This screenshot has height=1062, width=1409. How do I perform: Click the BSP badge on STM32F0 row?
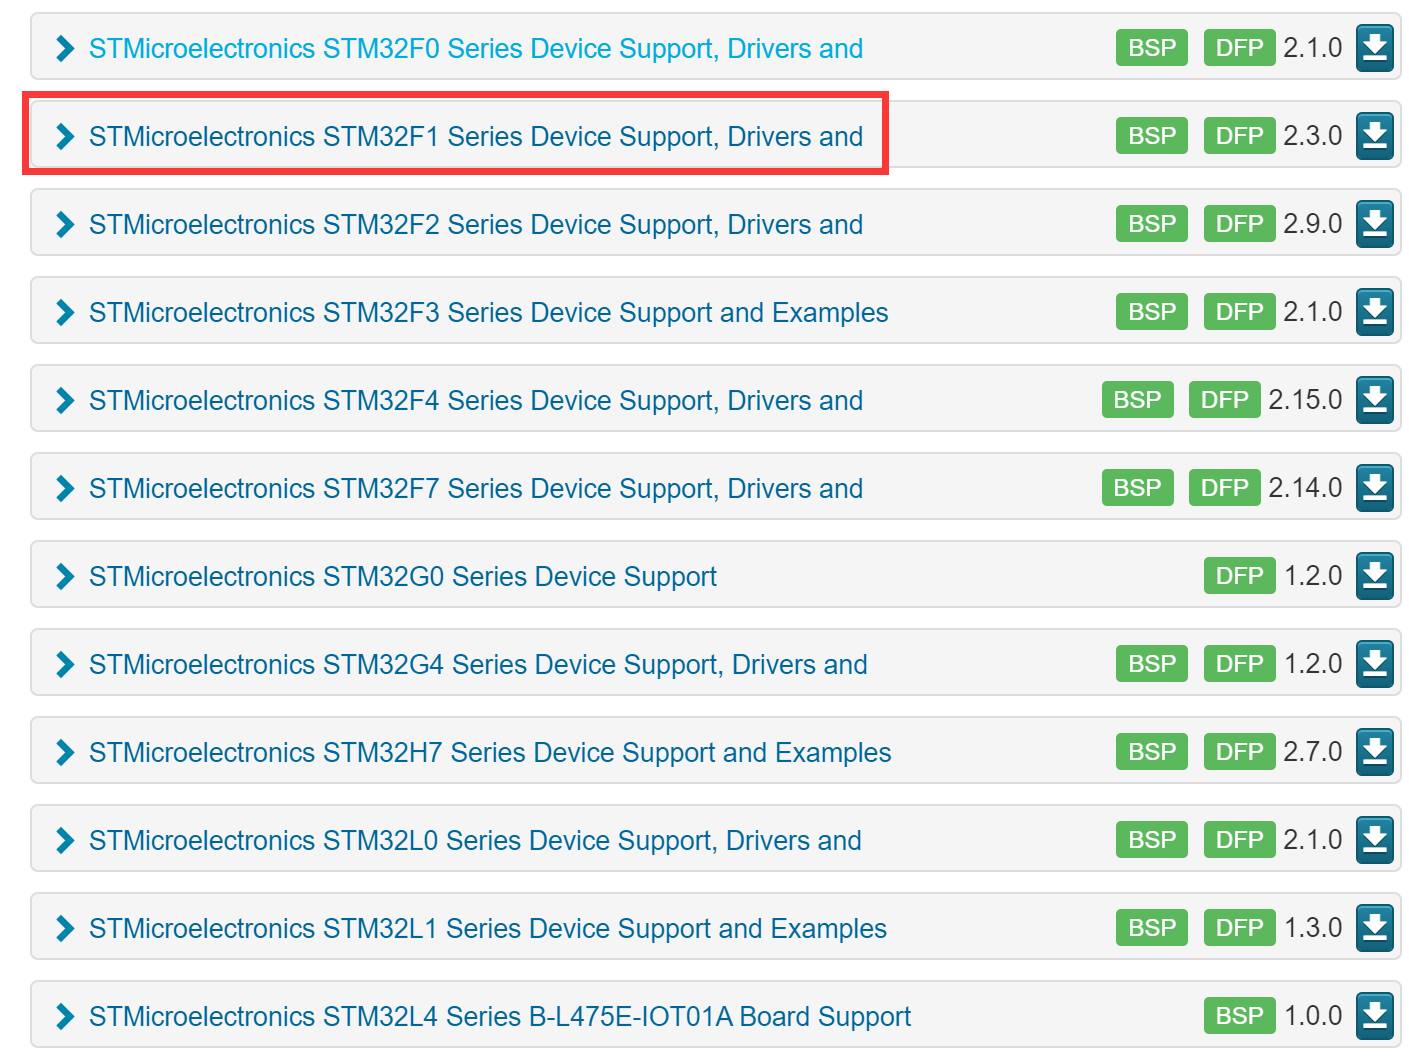(1152, 48)
